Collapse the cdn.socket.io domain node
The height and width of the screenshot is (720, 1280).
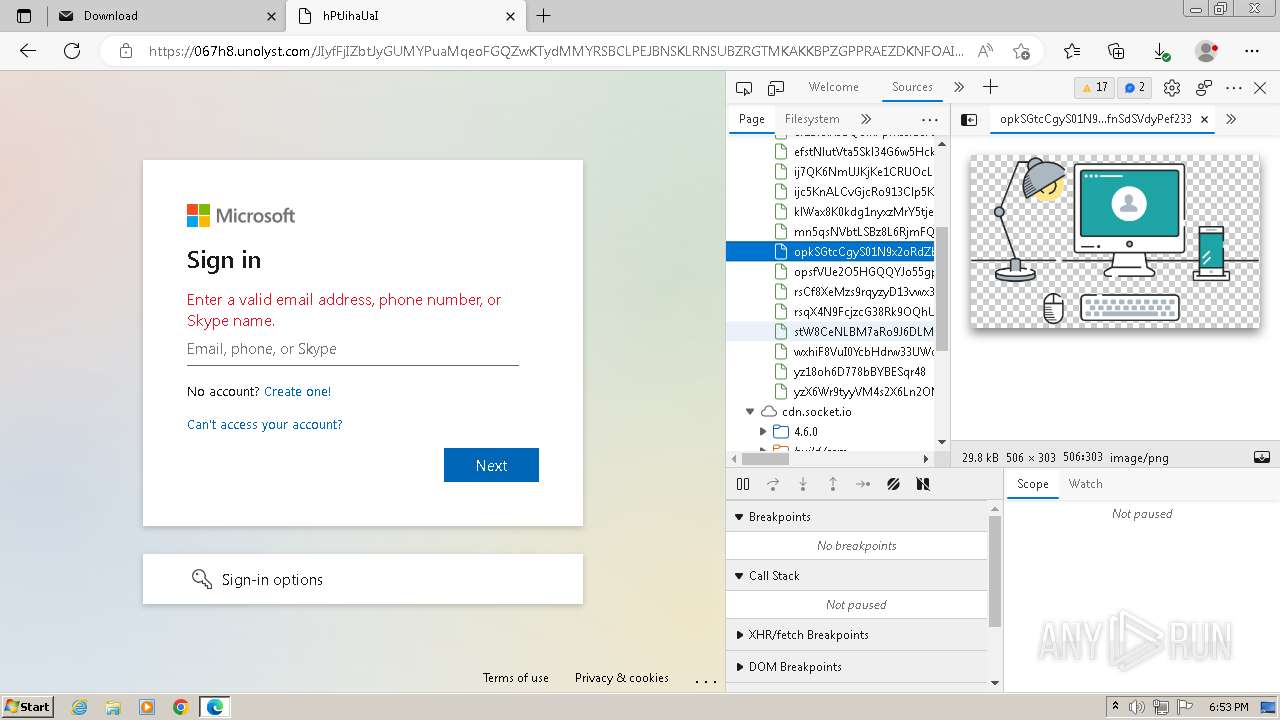pos(750,412)
